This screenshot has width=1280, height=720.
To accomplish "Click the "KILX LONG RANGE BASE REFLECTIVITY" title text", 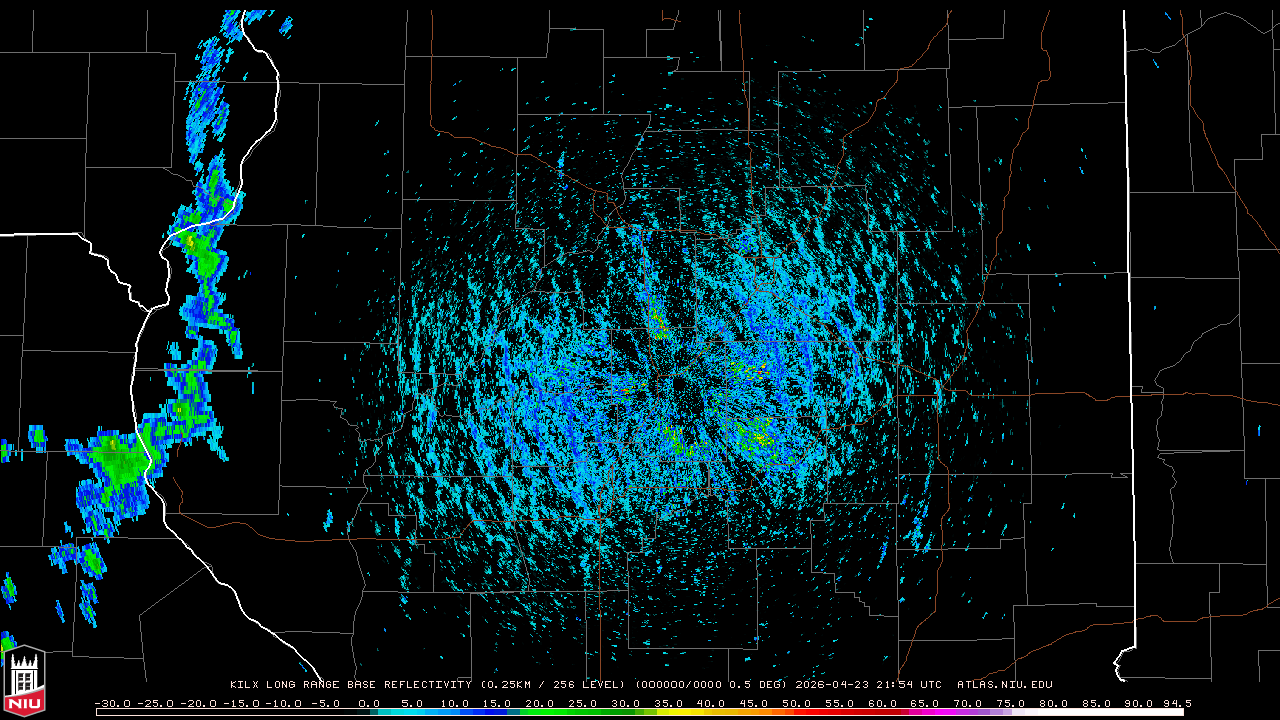I will [351, 685].
